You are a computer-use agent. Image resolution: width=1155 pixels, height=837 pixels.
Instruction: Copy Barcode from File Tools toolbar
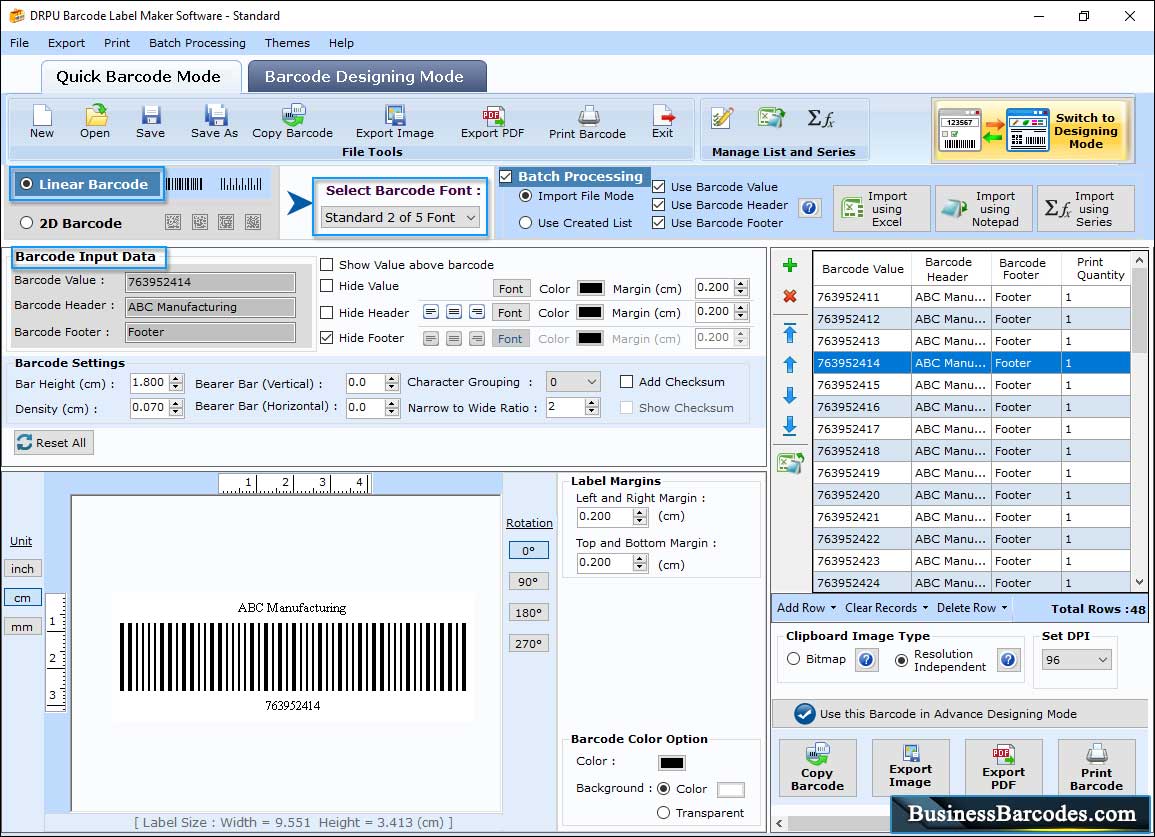(x=292, y=121)
